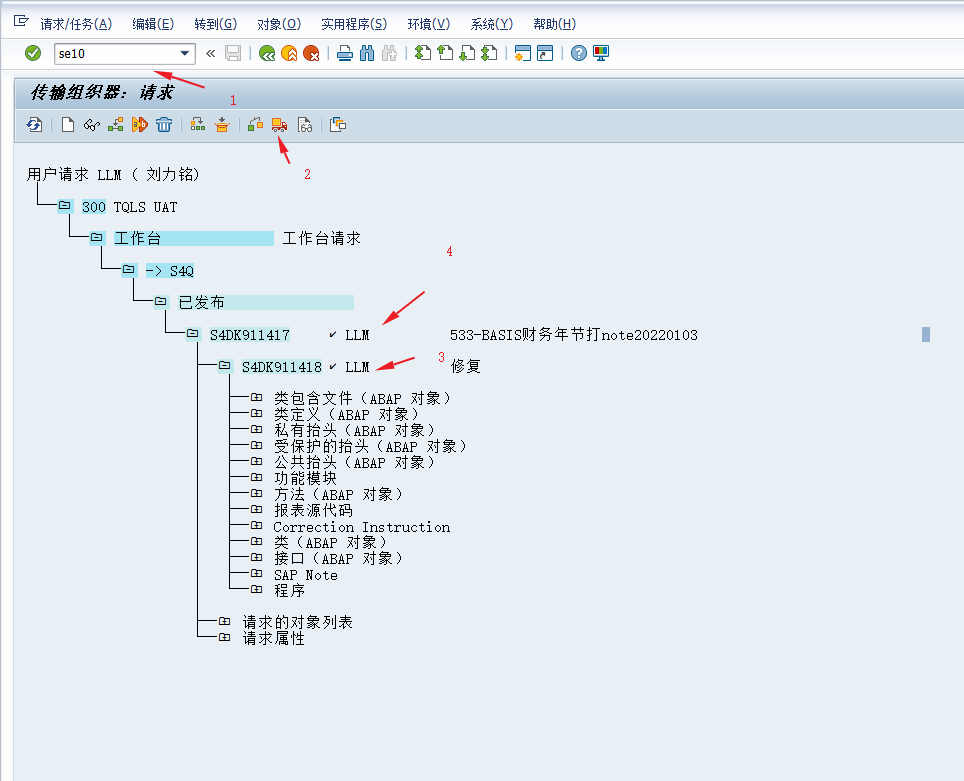This screenshot has width=964, height=781.
Task: Open the 系统(Y) menu
Action: [x=491, y=24]
